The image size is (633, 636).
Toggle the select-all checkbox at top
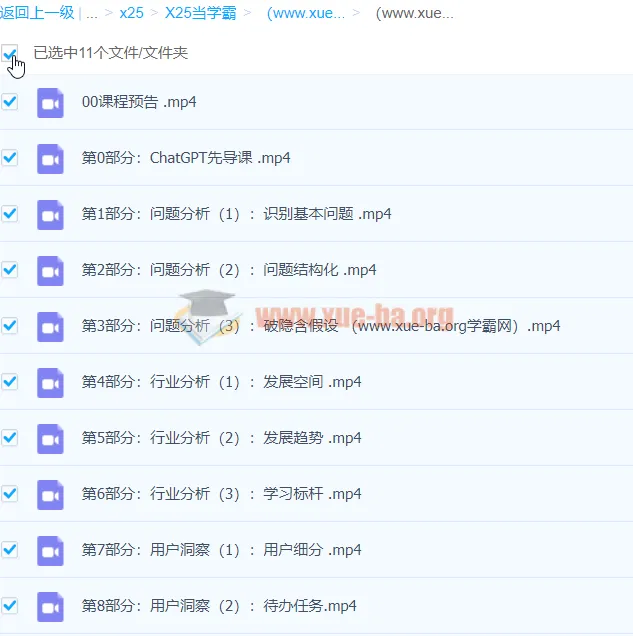(x=9, y=52)
